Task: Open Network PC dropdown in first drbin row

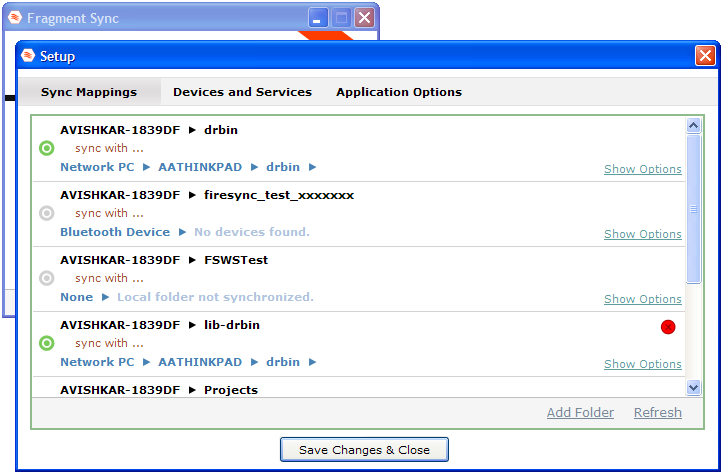Action: pos(97,167)
